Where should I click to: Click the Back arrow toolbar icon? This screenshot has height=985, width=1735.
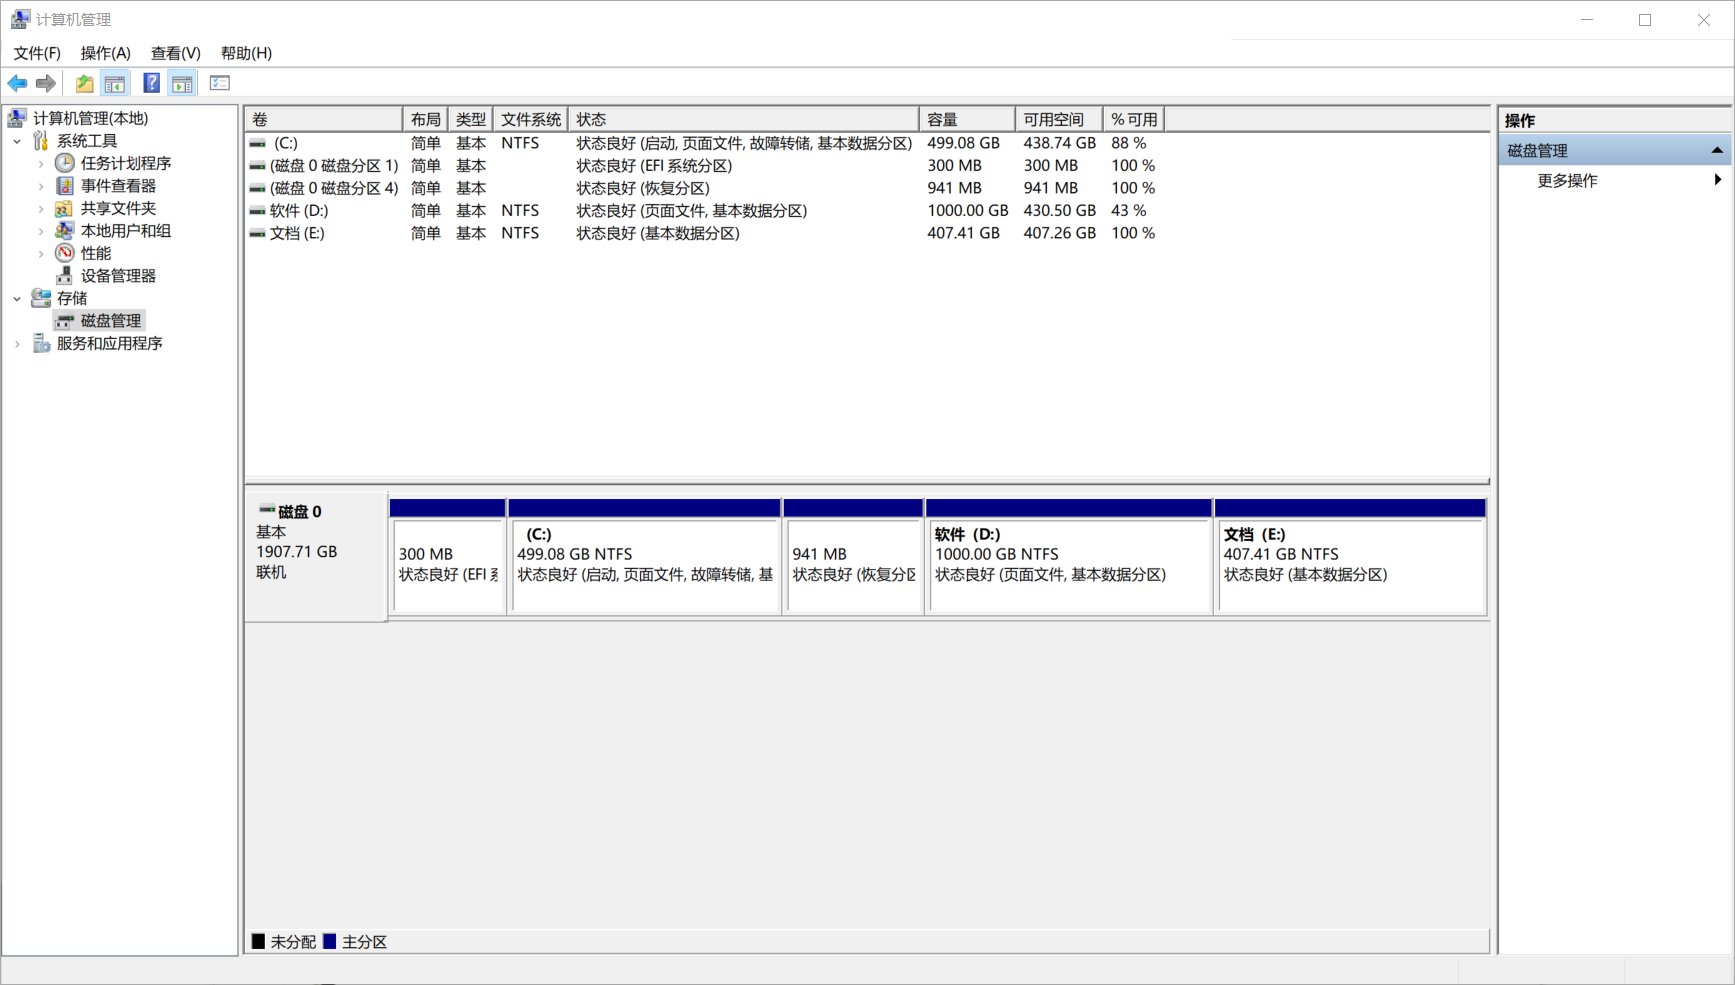17,84
